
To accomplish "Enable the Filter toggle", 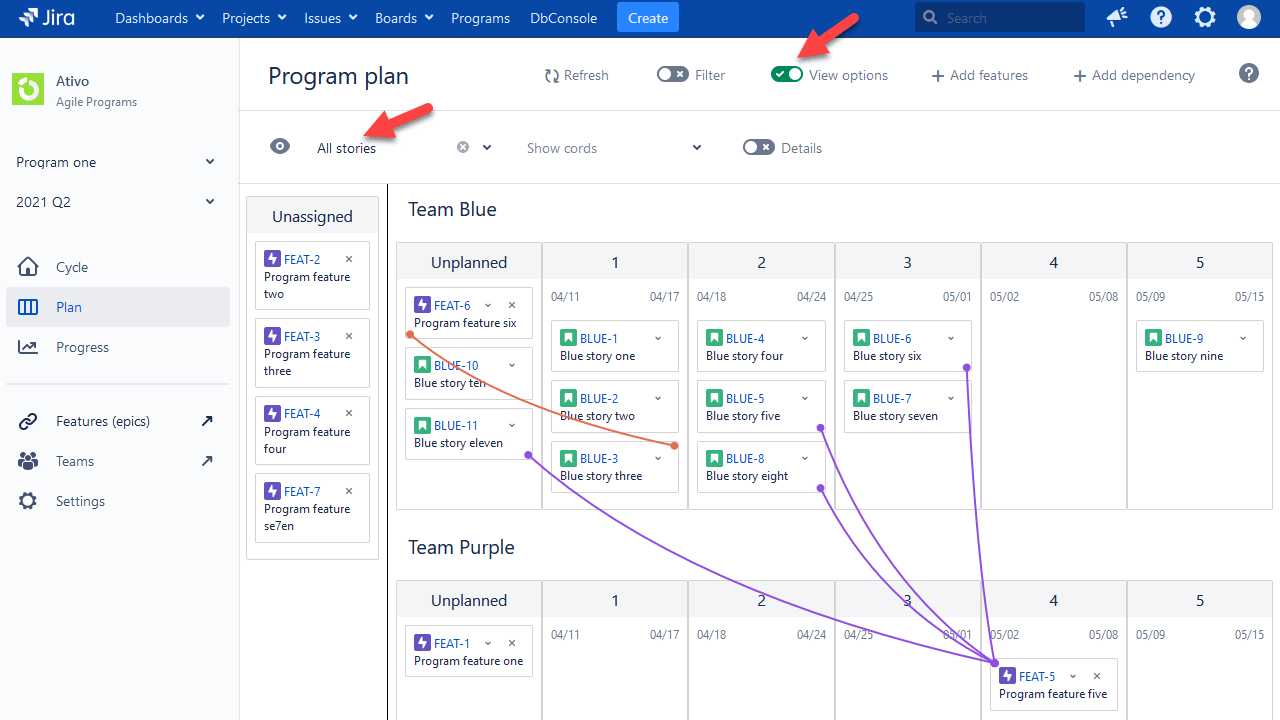I will pyautogui.click(x=671, y=74).
